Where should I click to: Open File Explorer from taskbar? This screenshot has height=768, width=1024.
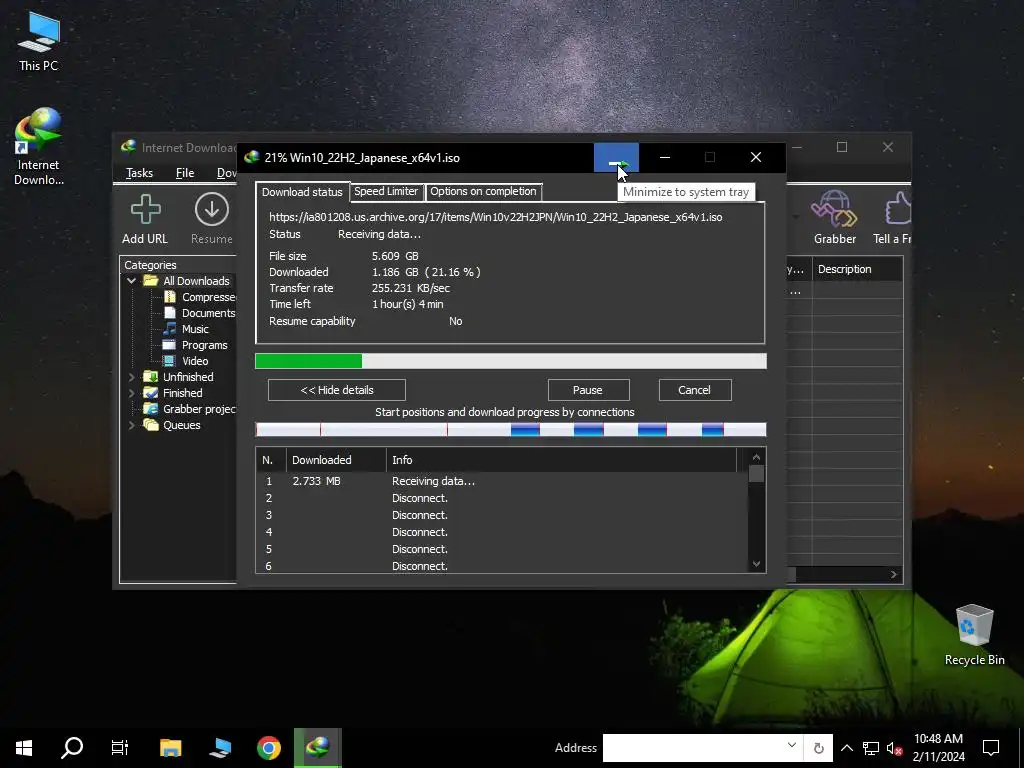click(x=170, y=748)
